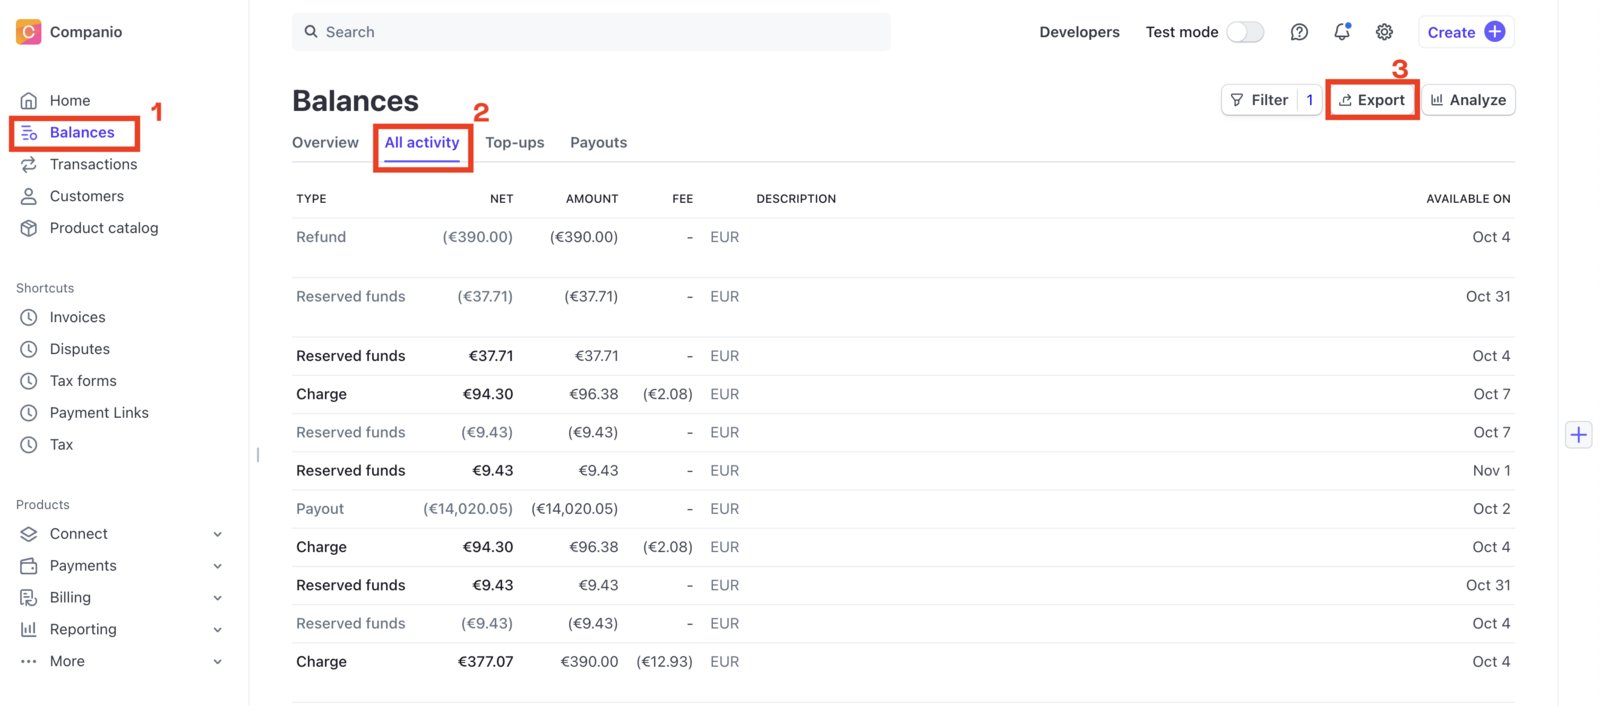Expand the Reporting chevron
The image size is (1600, 706).
point(218,630)
